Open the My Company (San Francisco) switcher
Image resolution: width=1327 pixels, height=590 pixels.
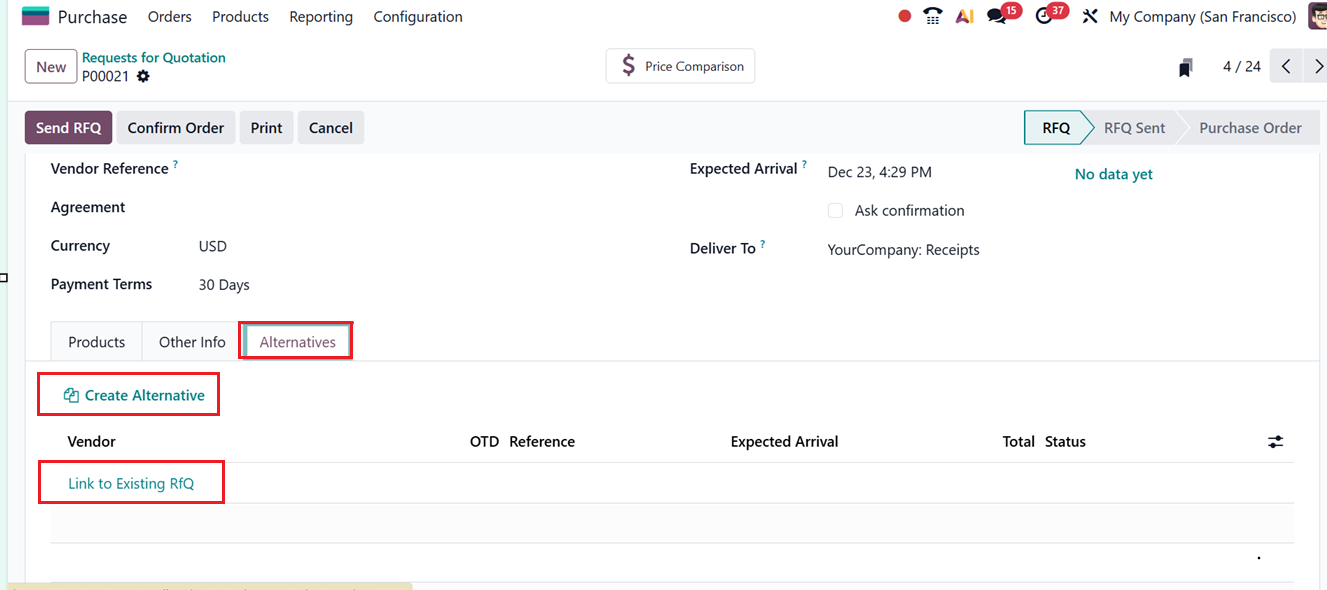pyautogui.click(x=1202, y=17)
